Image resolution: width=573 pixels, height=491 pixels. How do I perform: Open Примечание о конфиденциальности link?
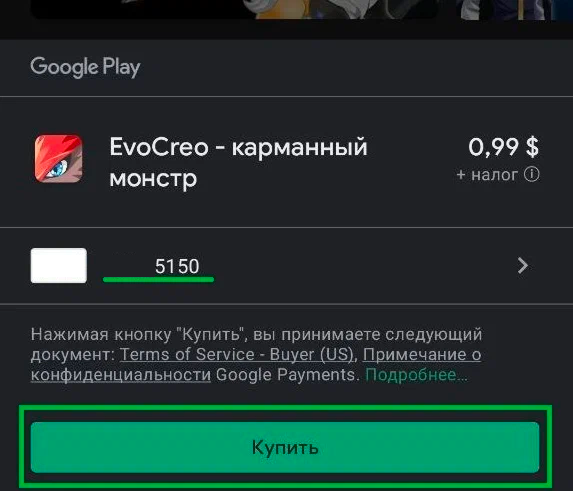[x=256, y=365]
